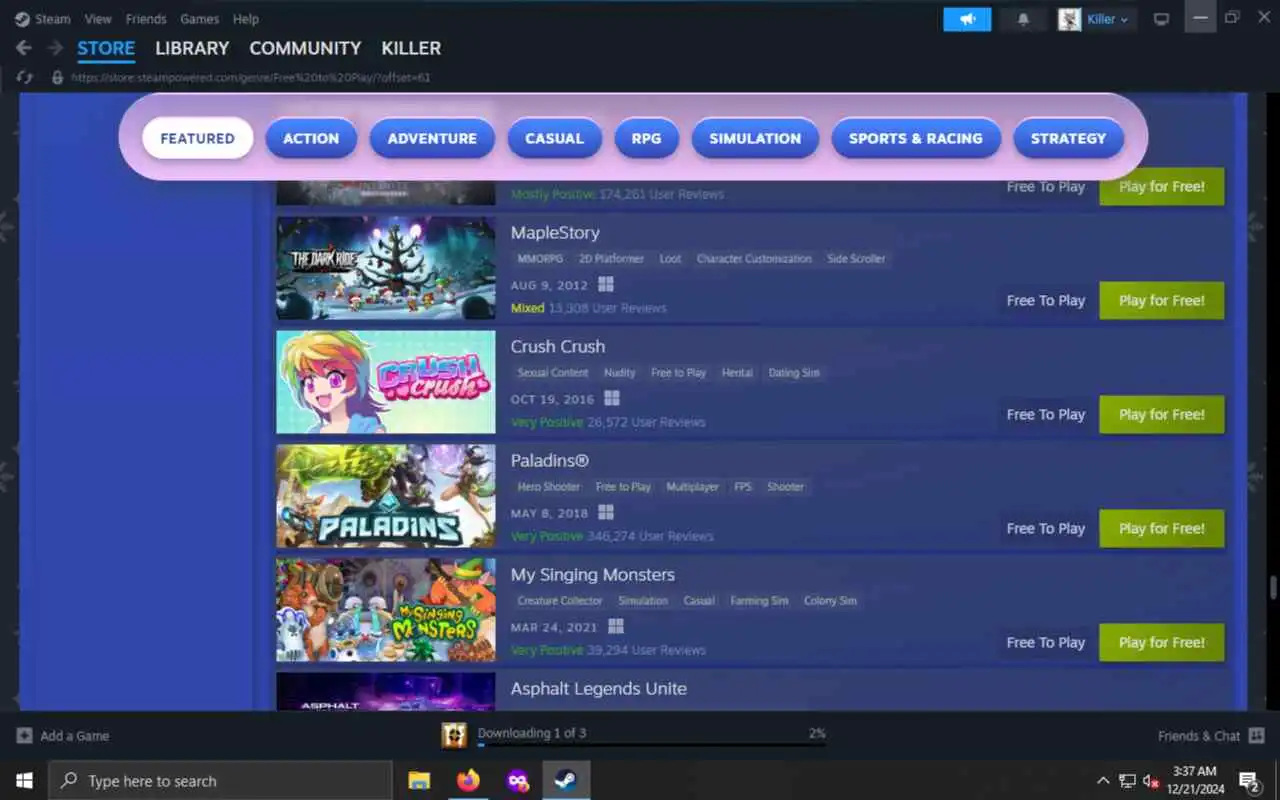Open the Windows notification center icon

[1249, 781]
